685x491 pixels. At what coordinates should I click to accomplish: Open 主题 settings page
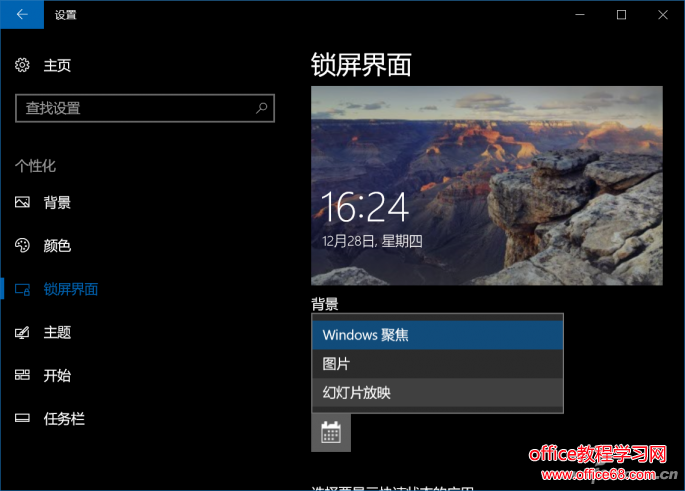click(x=57, y=332)
